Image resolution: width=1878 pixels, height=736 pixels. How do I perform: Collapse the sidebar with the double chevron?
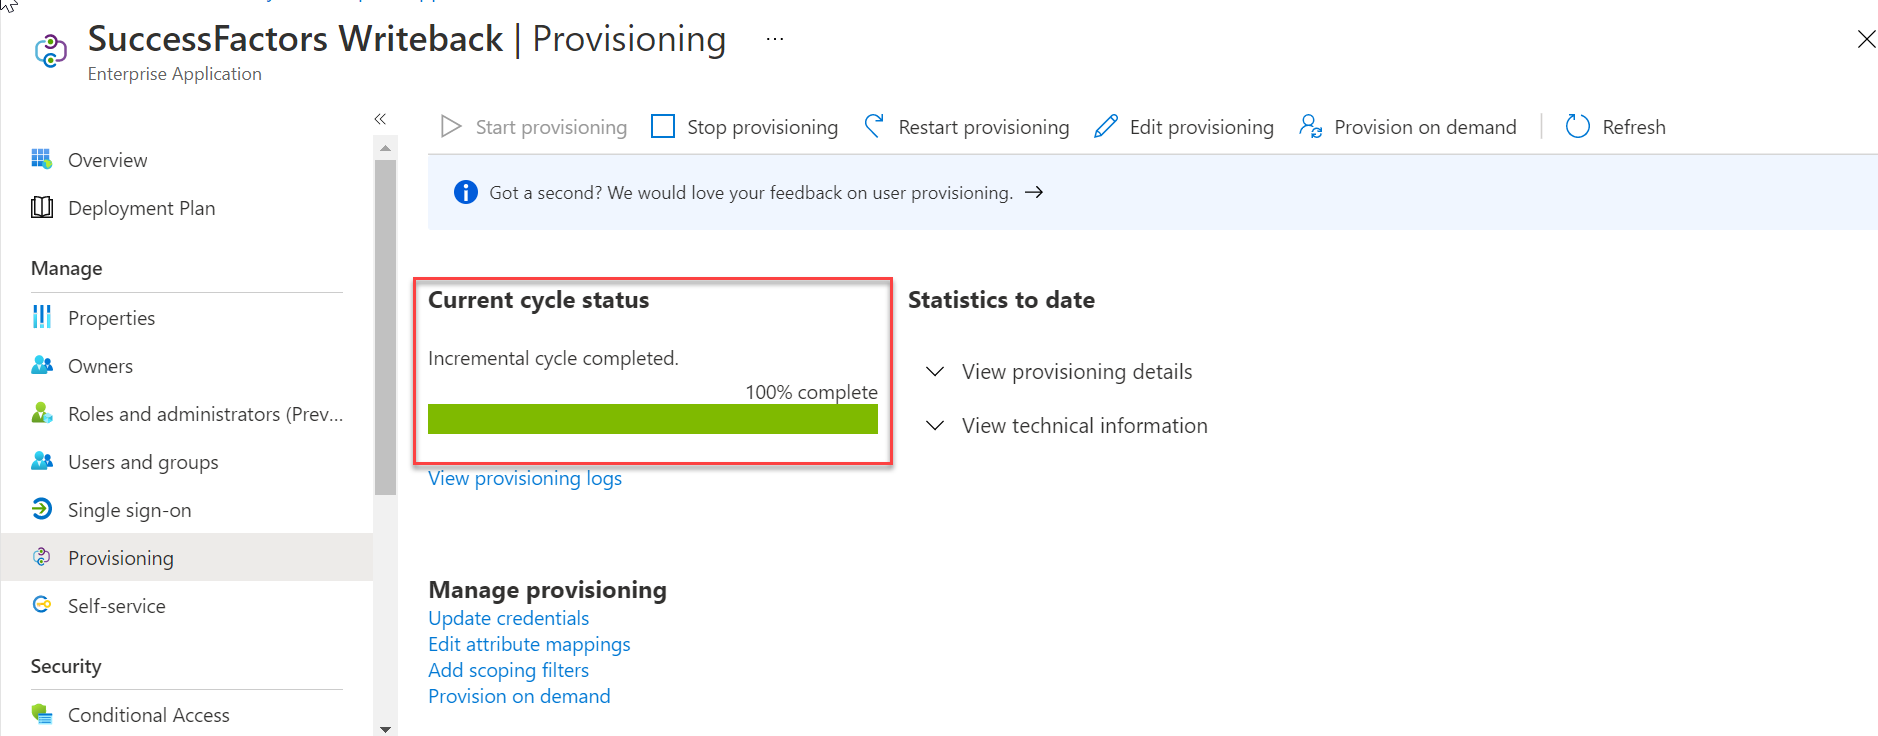(380, 118)
